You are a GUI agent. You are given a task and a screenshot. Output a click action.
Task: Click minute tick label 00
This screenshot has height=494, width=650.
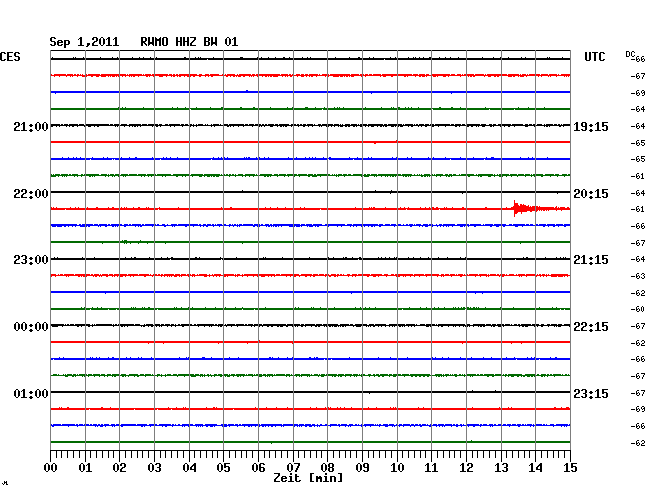click(51, 468)
